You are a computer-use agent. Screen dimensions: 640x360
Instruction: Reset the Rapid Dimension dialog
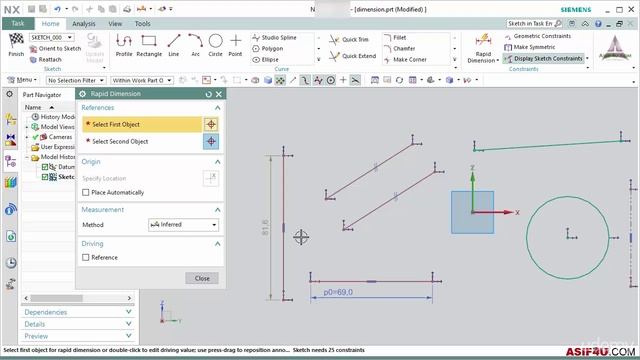point(209,94)
